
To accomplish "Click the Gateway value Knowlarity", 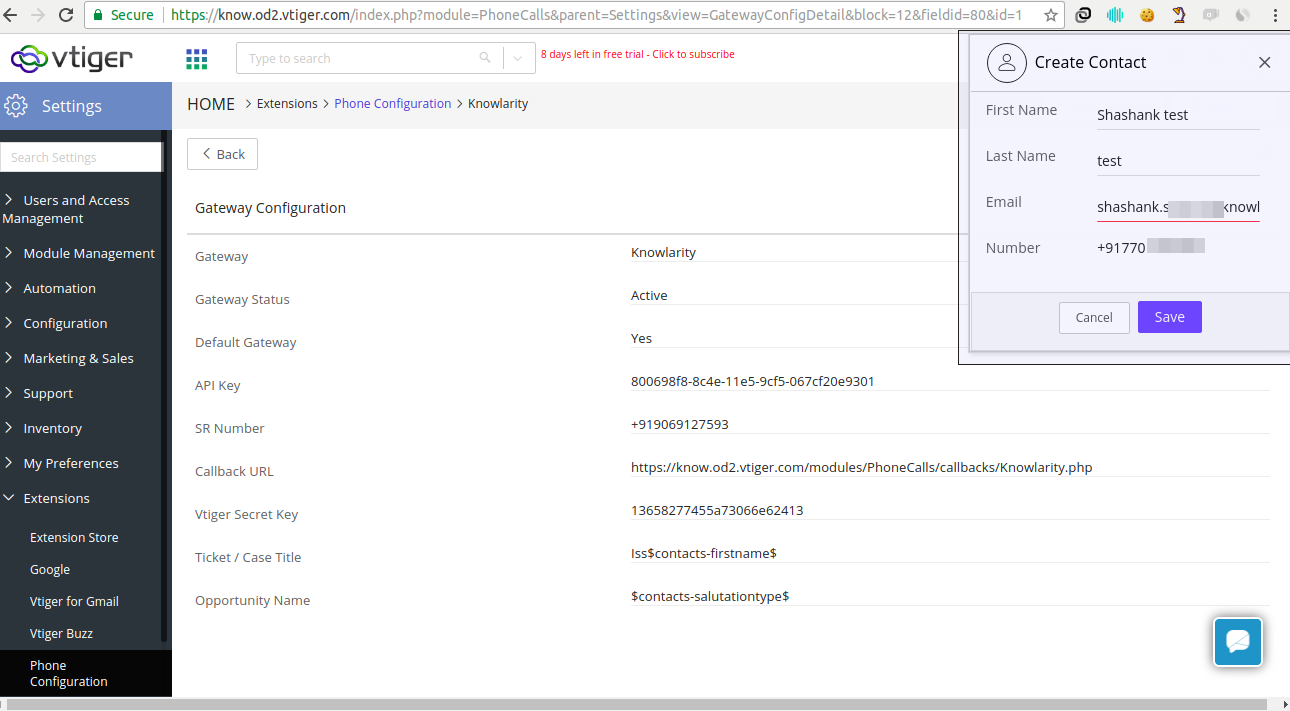I will 663,252.
